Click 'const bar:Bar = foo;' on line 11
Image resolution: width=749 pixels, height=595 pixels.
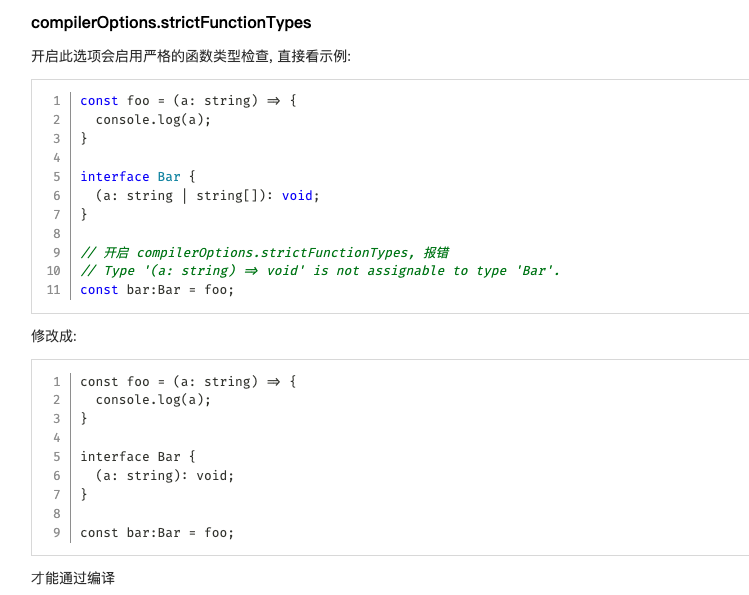click(157, 290)
